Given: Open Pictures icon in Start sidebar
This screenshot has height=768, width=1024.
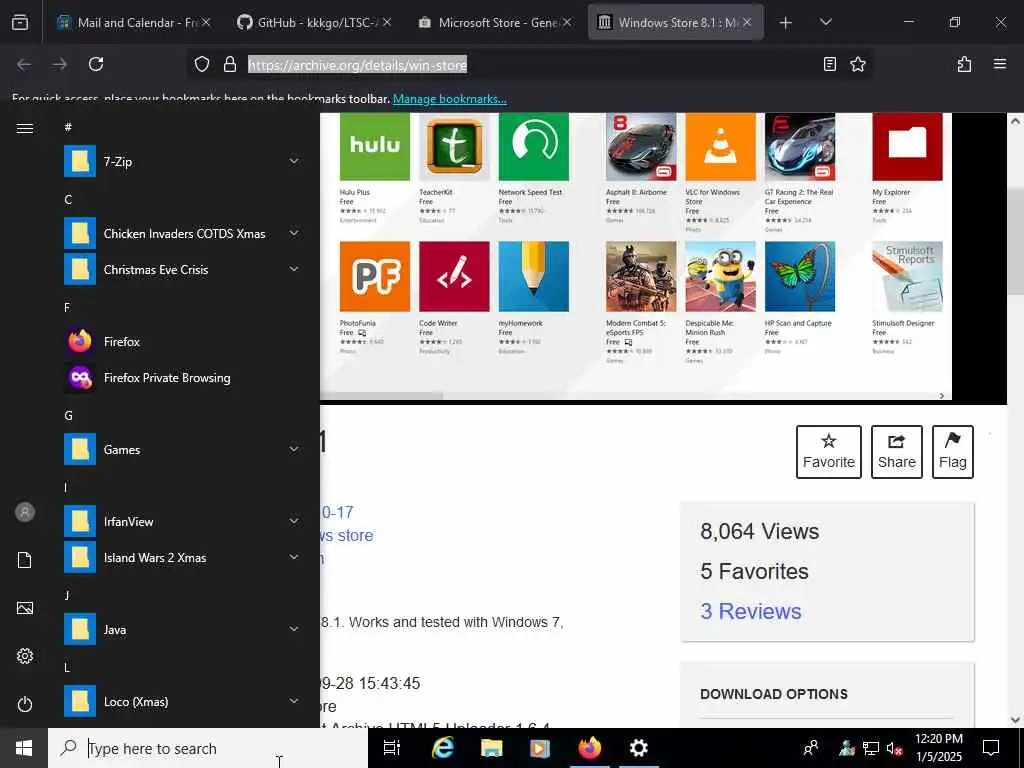Looking at the screenshot, I should coord(25,608).
